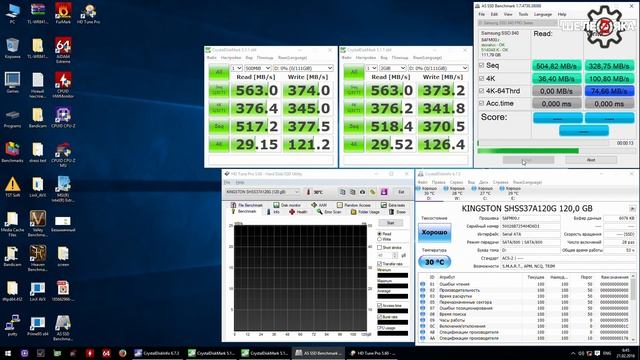Toggle Acc.time checkbox in AS SSD
This screenshot has height=360, width=640.
tap(482, 103)
